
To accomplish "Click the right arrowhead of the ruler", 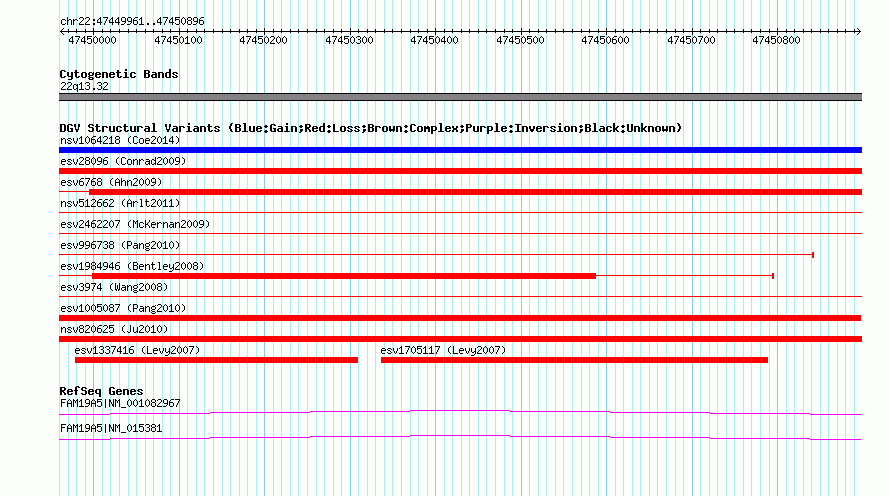I will click(x=858, y=32).
